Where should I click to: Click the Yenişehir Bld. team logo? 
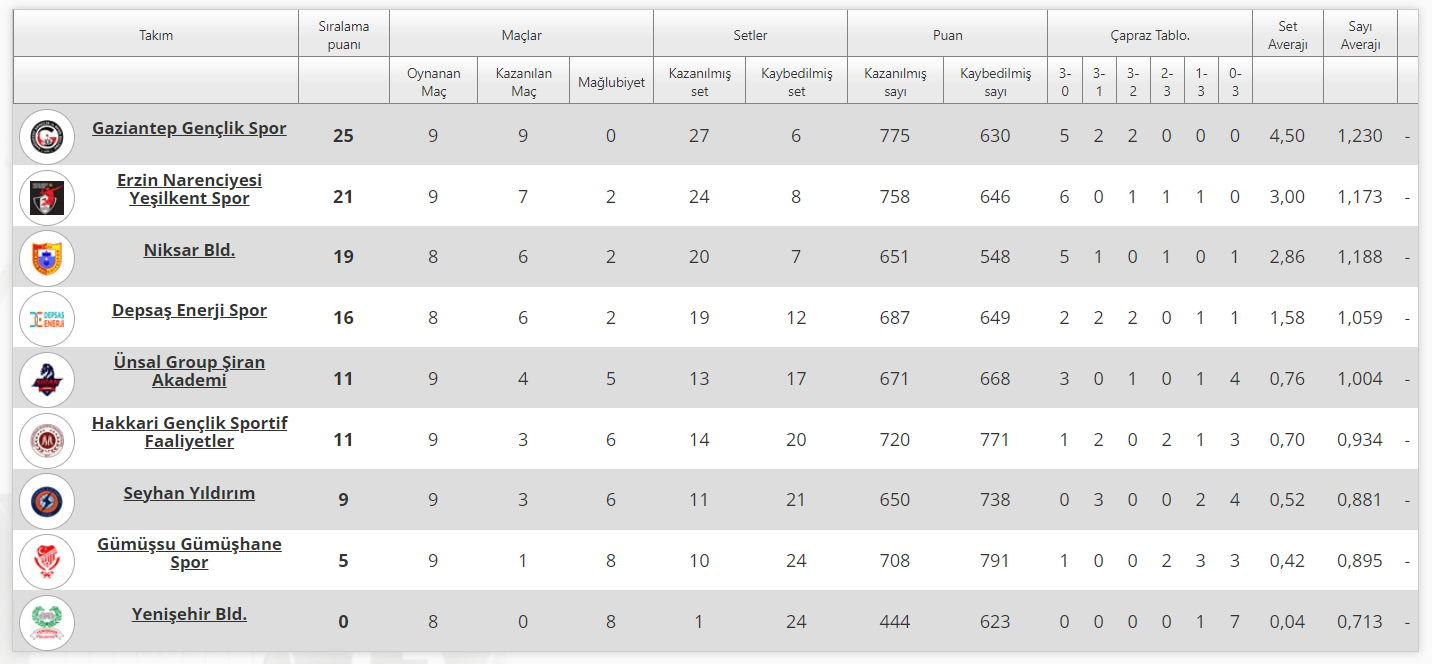[x=47, y=622]
